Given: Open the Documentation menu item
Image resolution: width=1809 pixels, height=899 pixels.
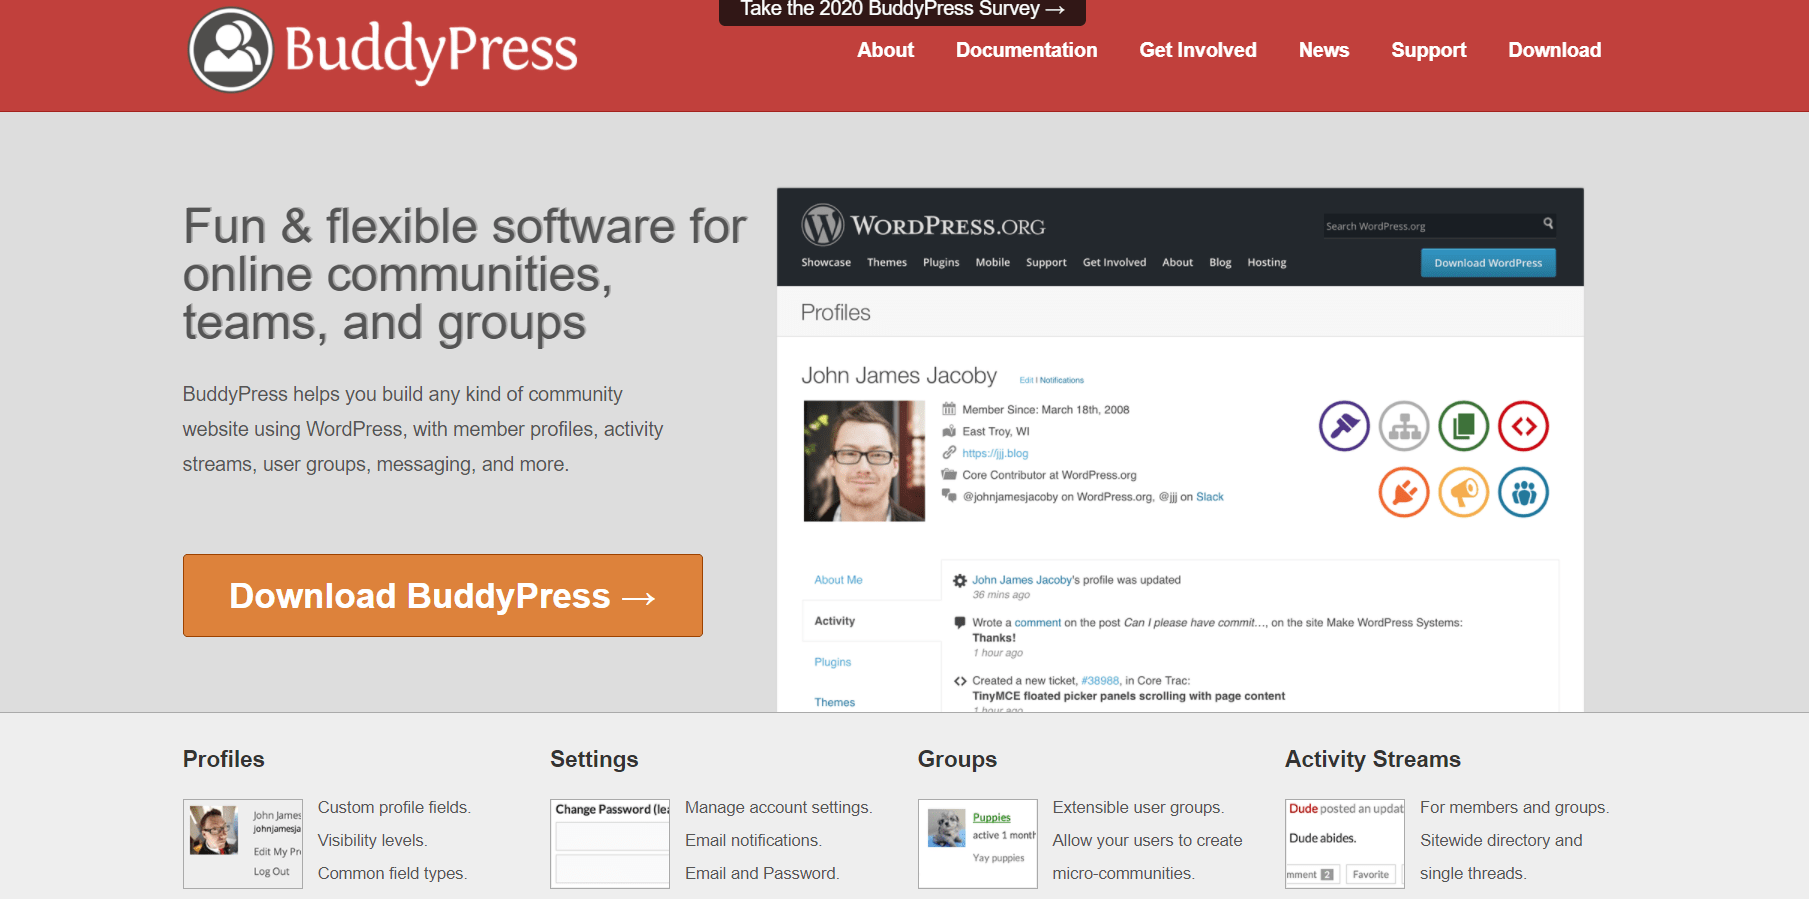Looking at the screenshot, I should (x=1026, y=50).
